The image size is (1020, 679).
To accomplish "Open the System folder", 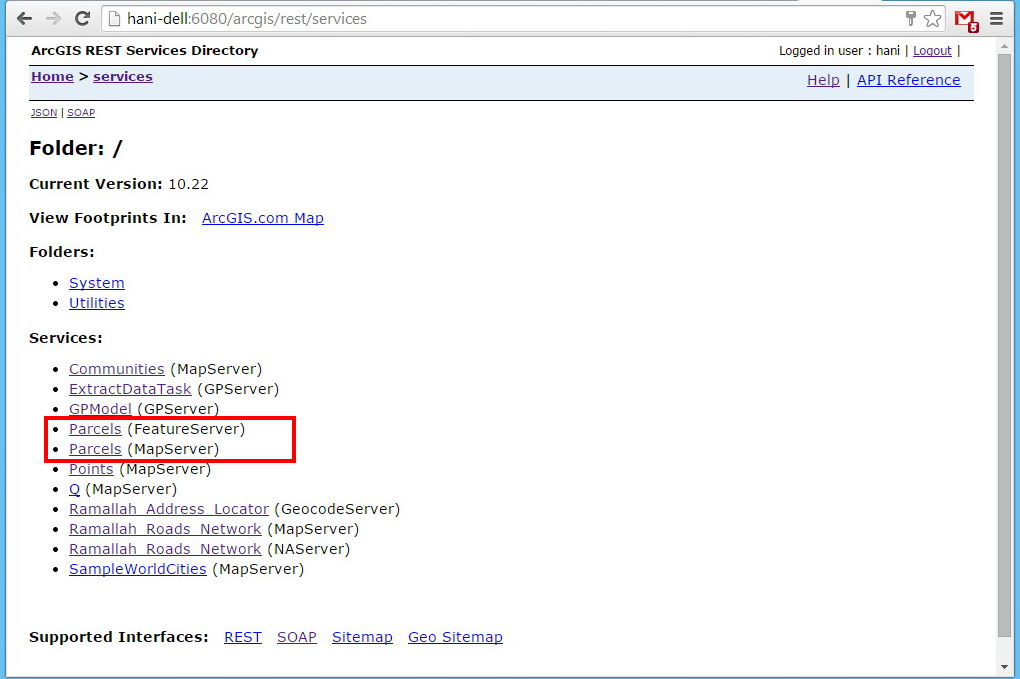I will (96, 283).
